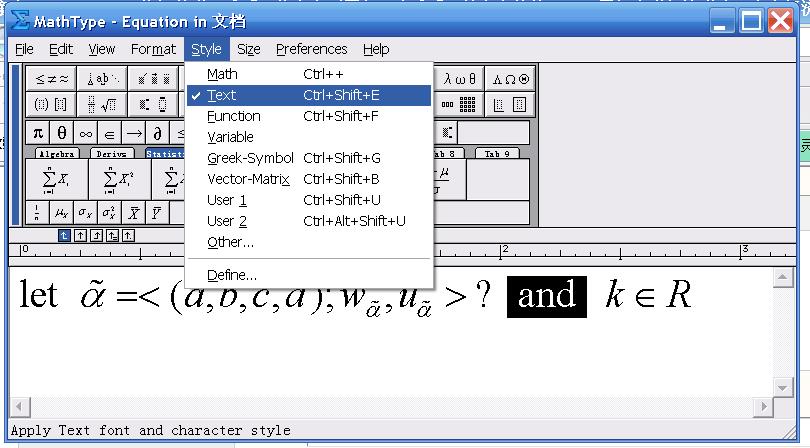Click the highlighted word "and" in equation
This screenshot has height=448, width=810.
coord(547,297)
